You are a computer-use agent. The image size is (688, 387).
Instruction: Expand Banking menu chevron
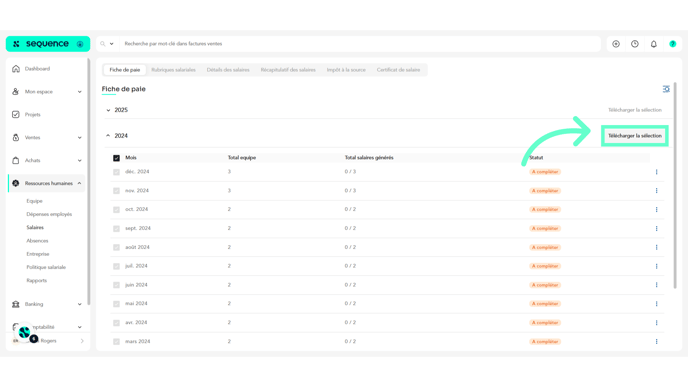[x=79, y=304]
